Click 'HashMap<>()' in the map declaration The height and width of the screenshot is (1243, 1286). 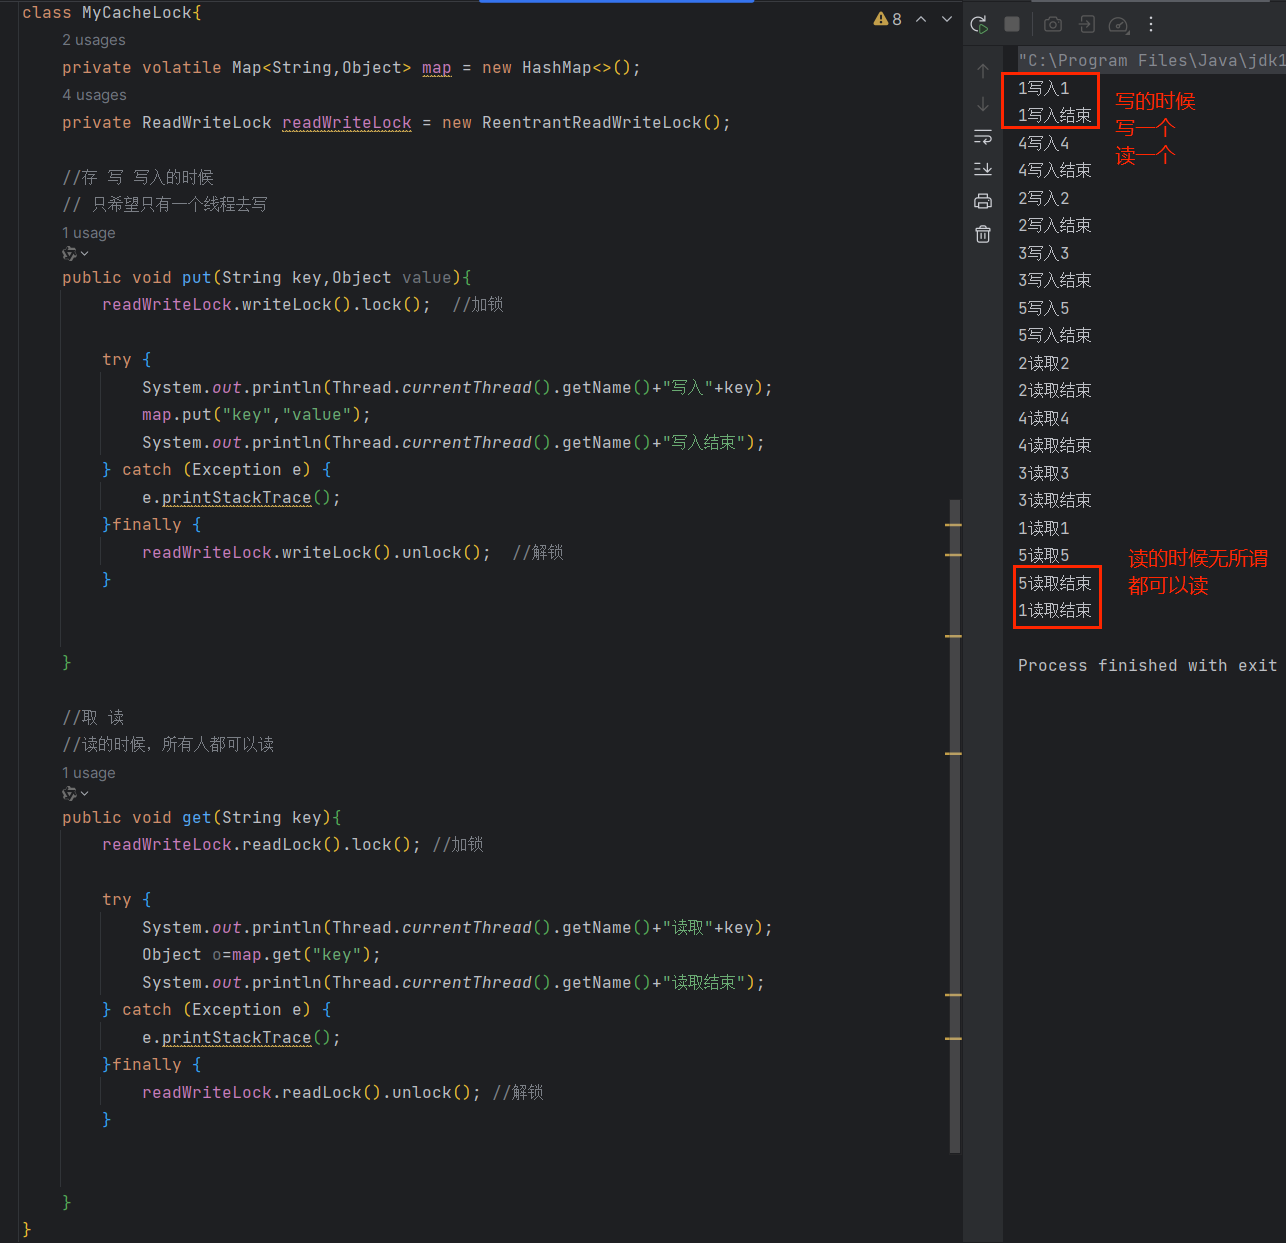pos(577,68)
